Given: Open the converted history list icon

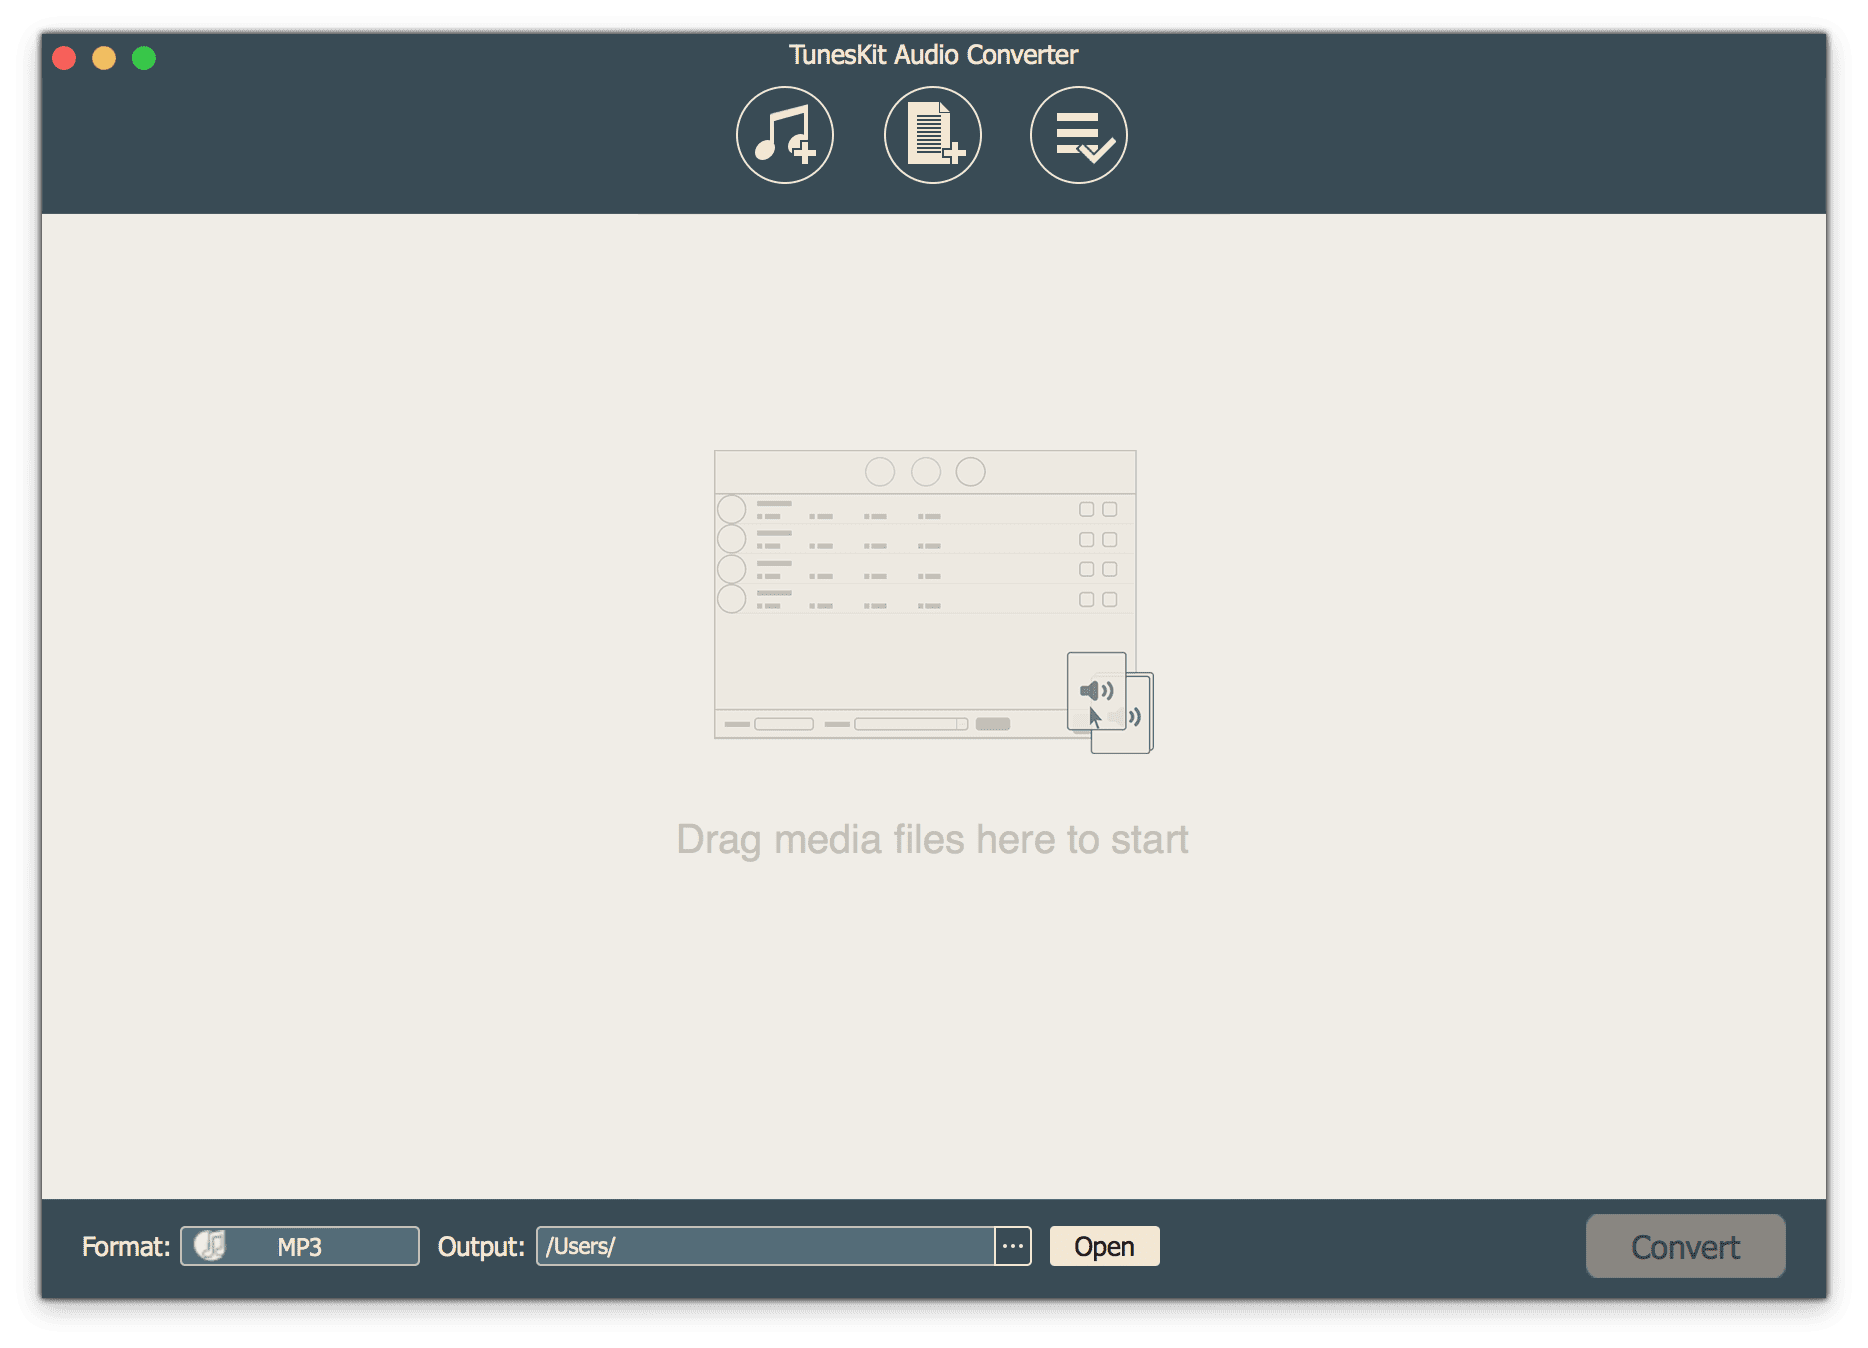Looking at the screenshot, I should click(x=1079, y=135).
